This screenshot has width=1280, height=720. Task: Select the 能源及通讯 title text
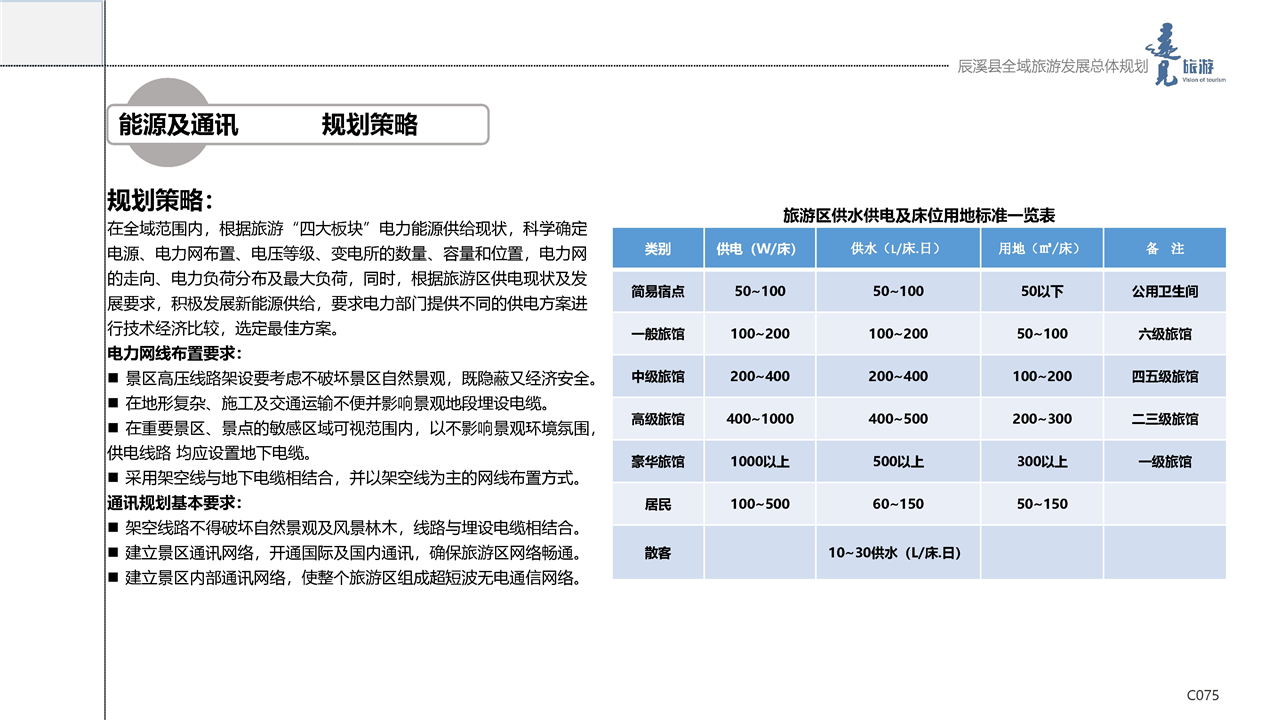click(178, 125)
